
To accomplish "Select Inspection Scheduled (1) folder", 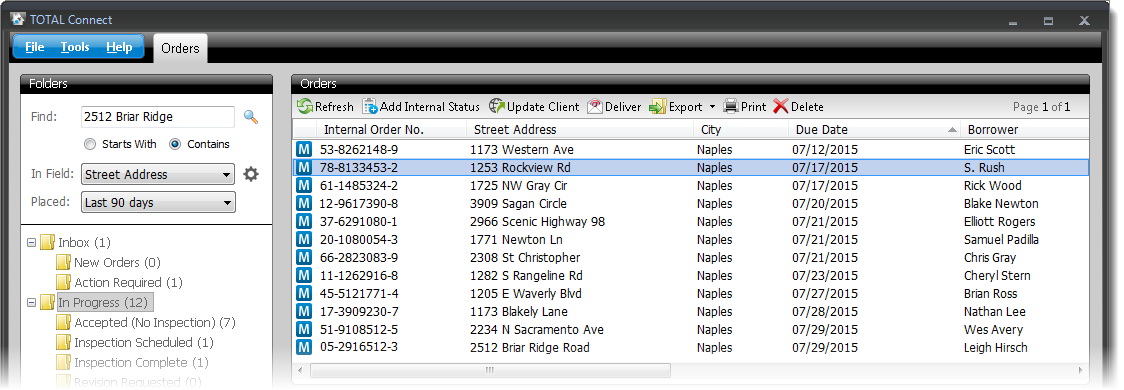I will pyautogui.click(x=144, y=343).
